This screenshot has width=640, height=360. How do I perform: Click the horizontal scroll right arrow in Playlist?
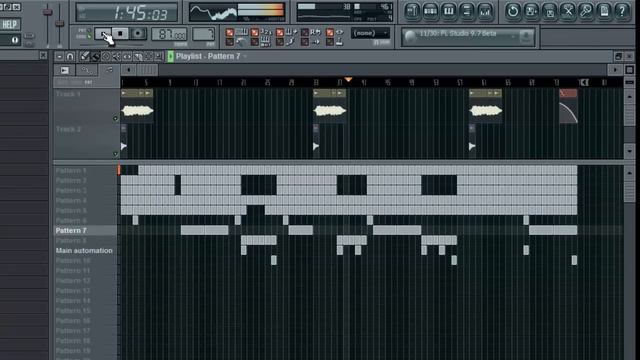[x=615, y=70]
